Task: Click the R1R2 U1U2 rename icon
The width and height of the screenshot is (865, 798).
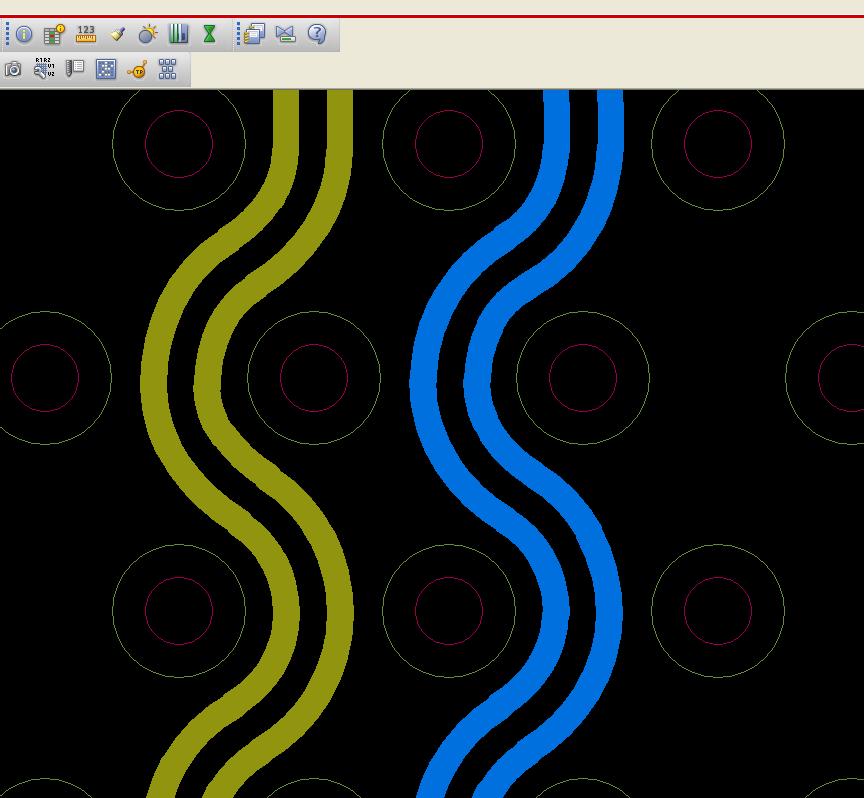Action: pos(44,69)
